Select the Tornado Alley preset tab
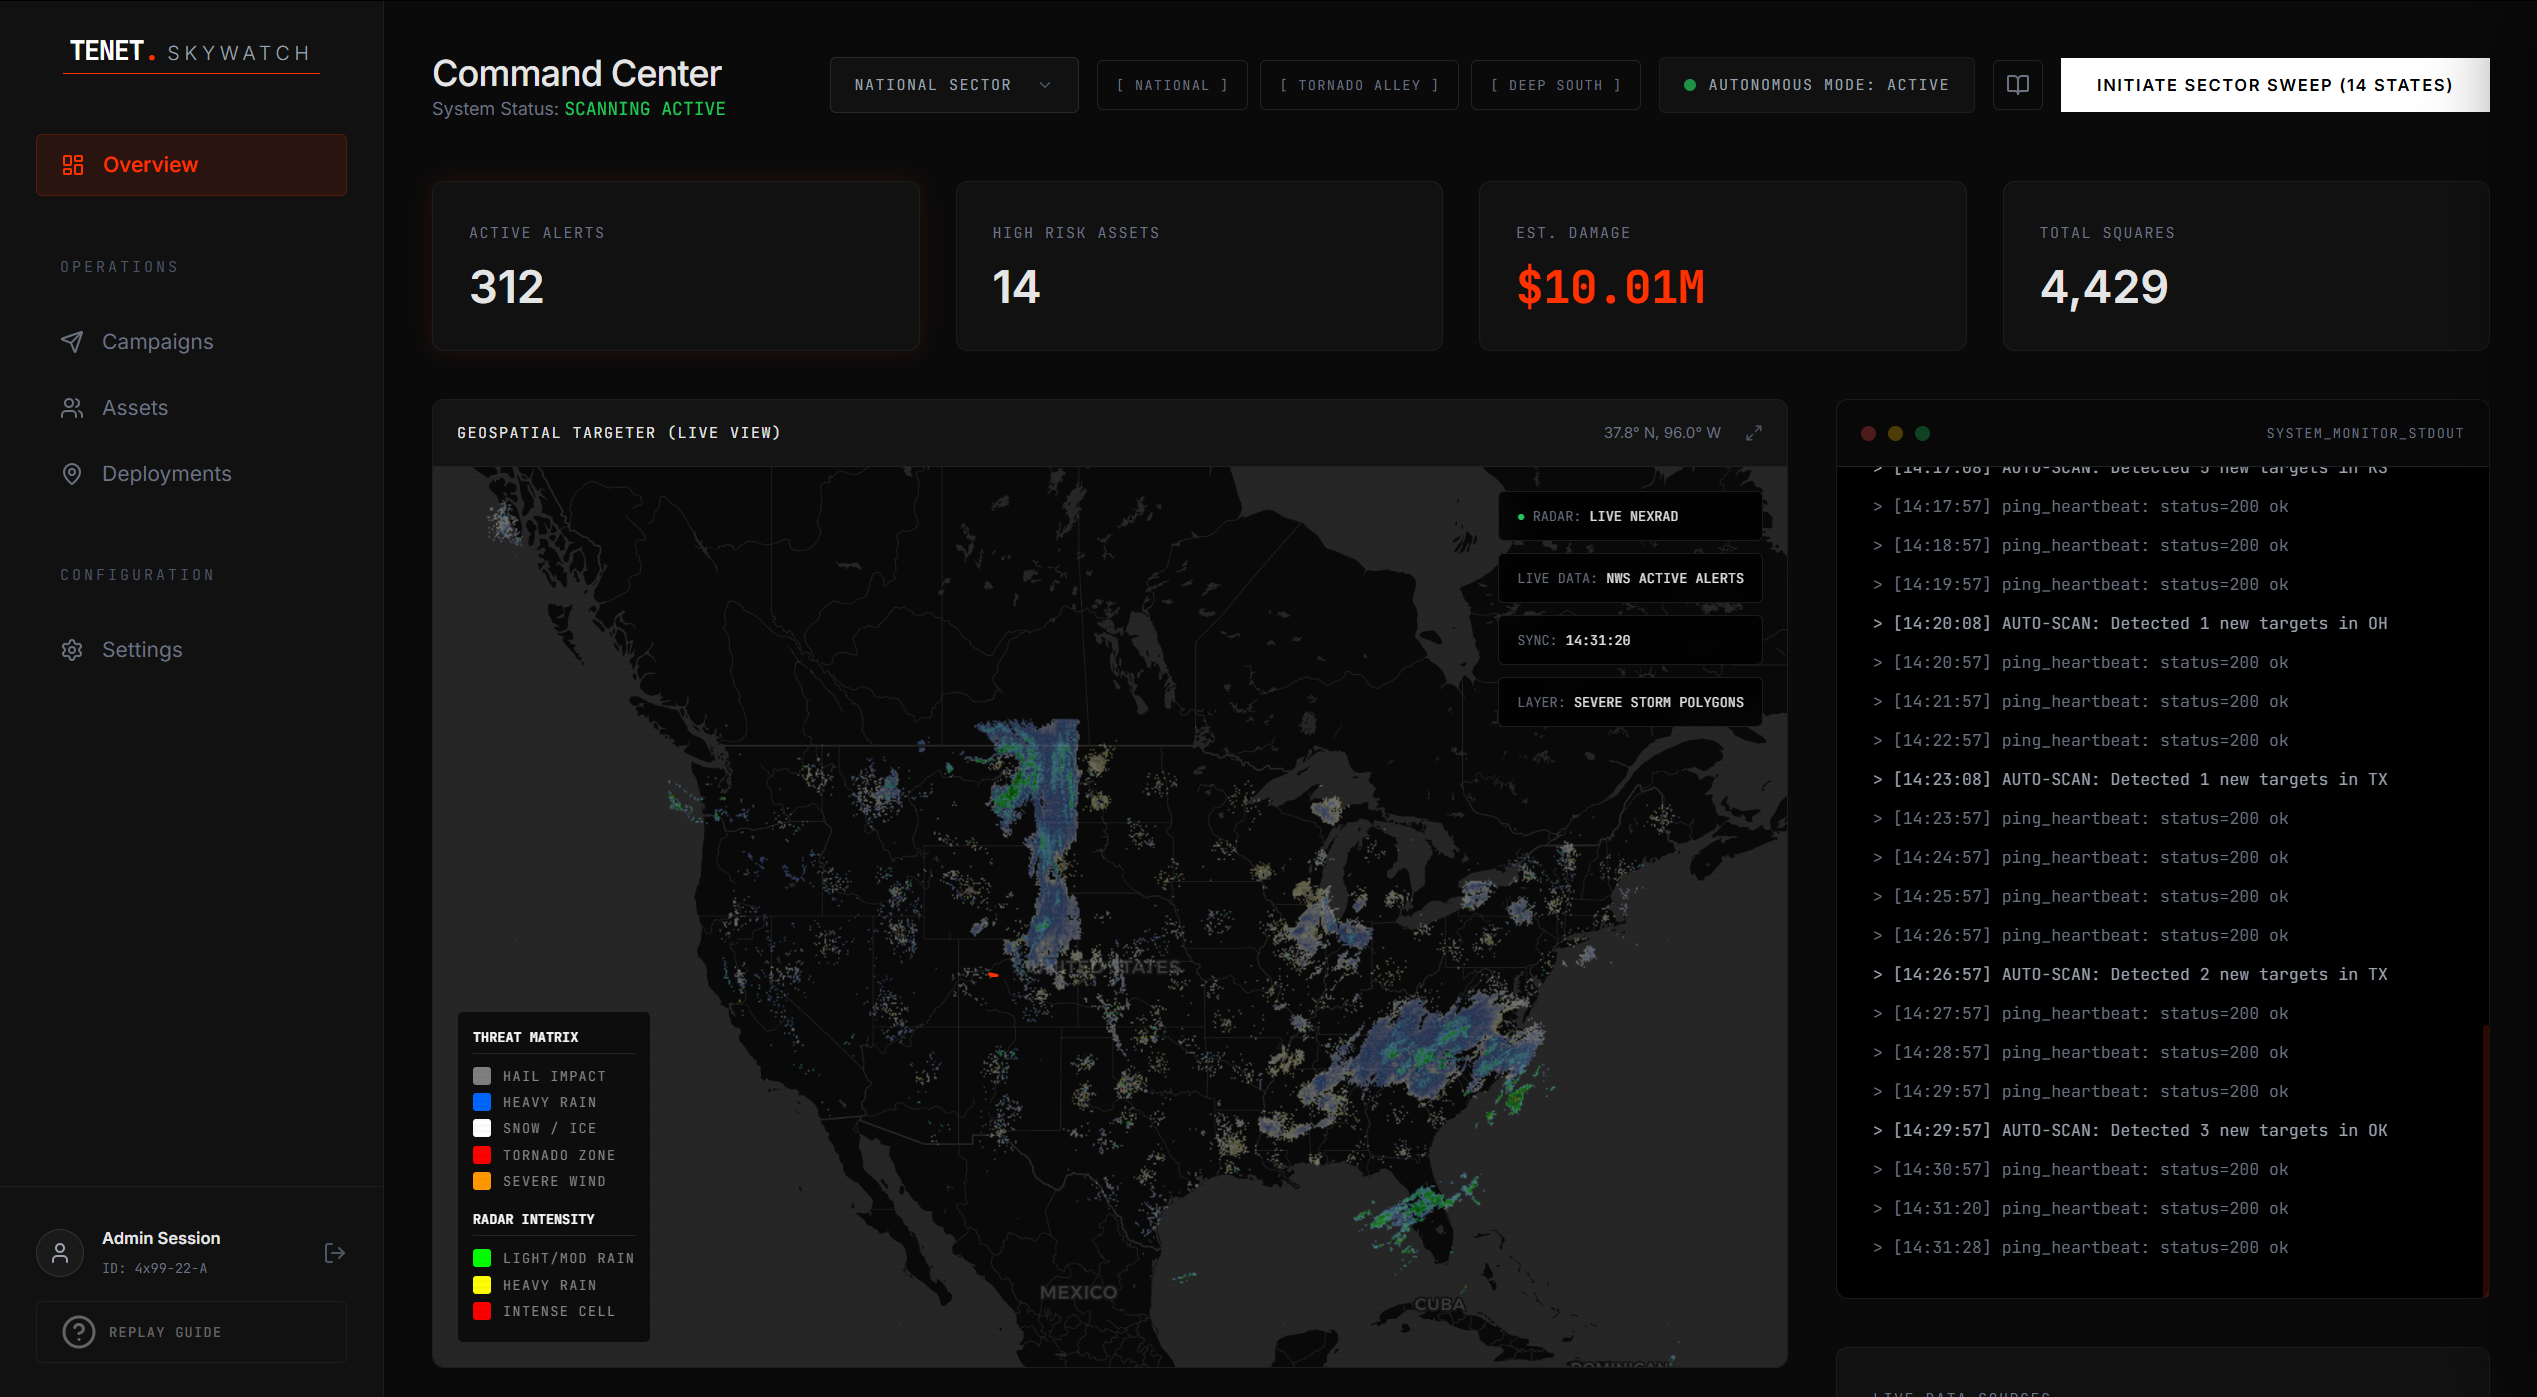The image size is (2537, 1397). click(1358, 85)
